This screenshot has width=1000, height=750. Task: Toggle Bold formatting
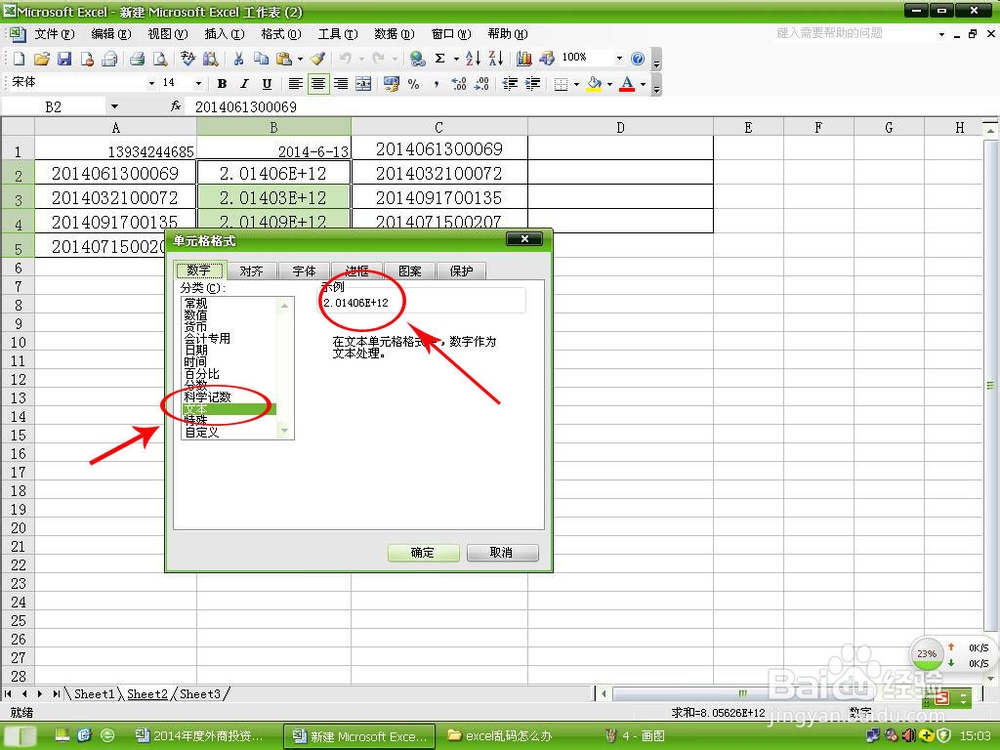222,84
